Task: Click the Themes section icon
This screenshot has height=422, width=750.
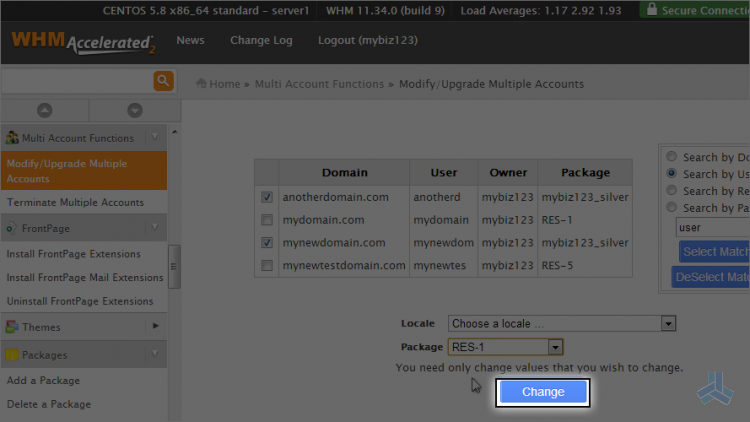Action: tap(12, 327)
